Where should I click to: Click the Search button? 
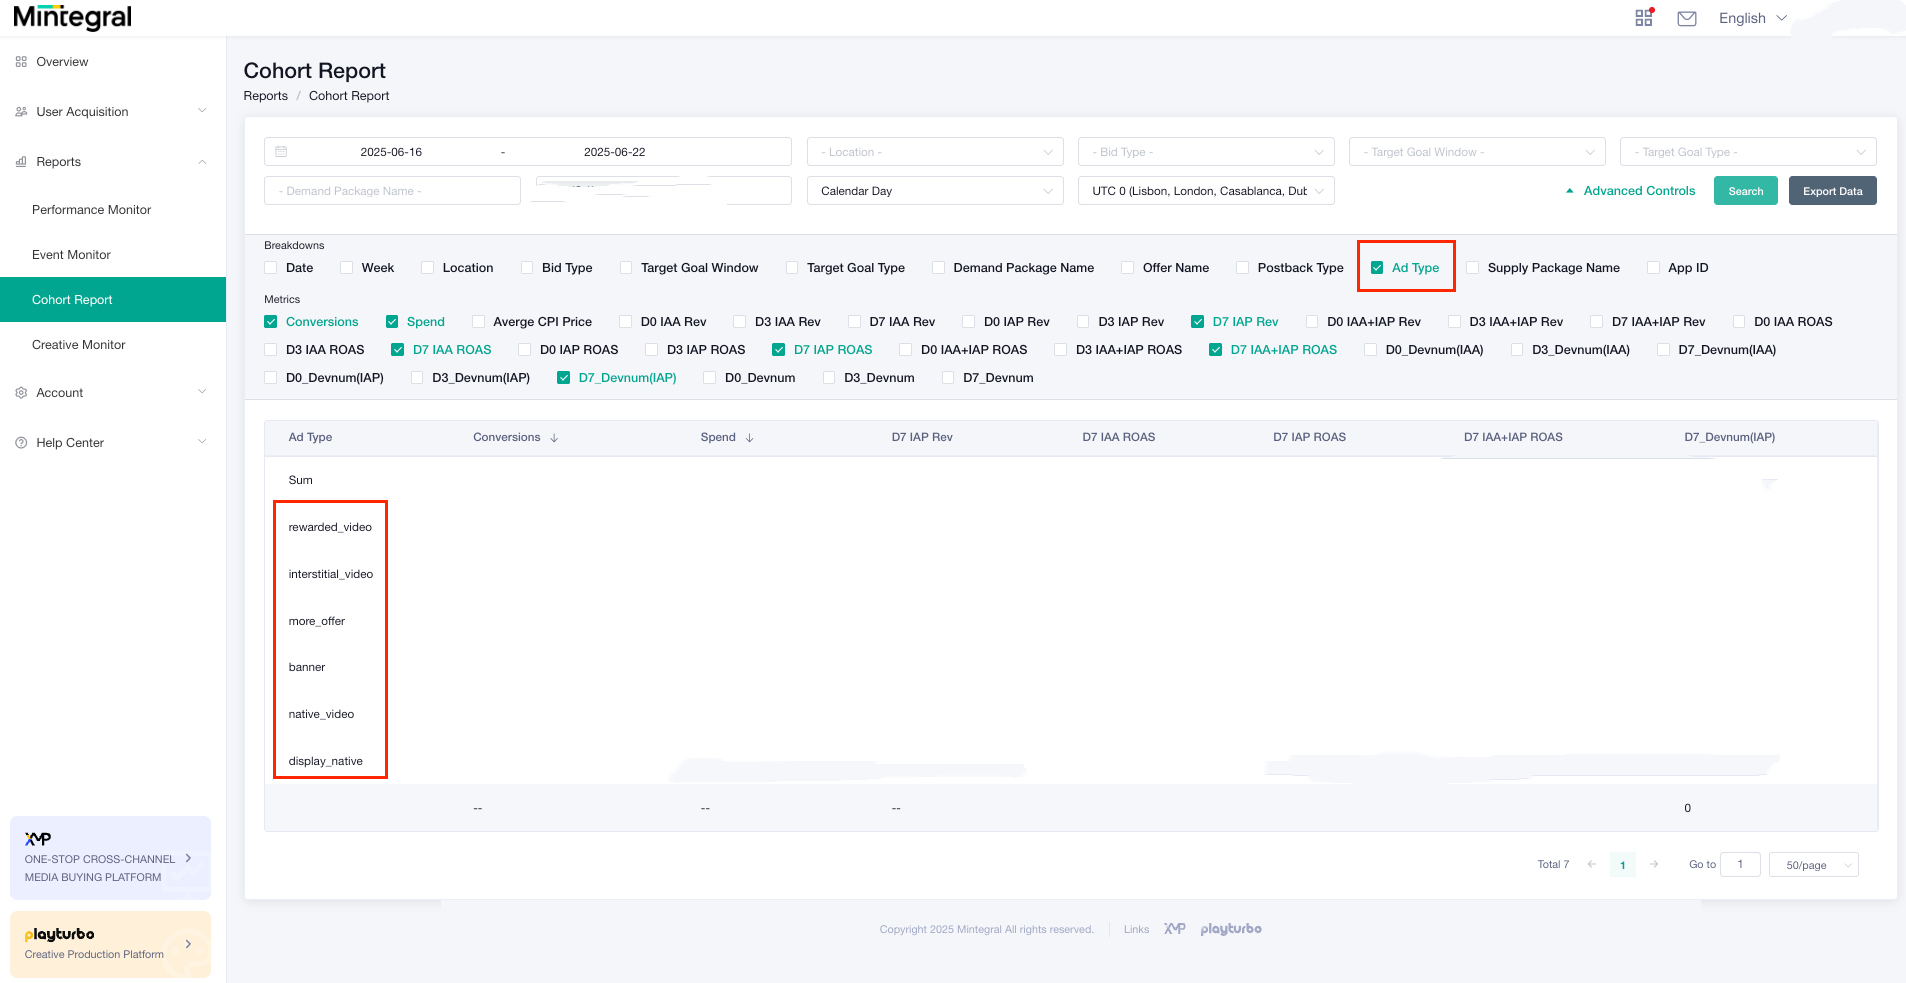[1744, 190]
